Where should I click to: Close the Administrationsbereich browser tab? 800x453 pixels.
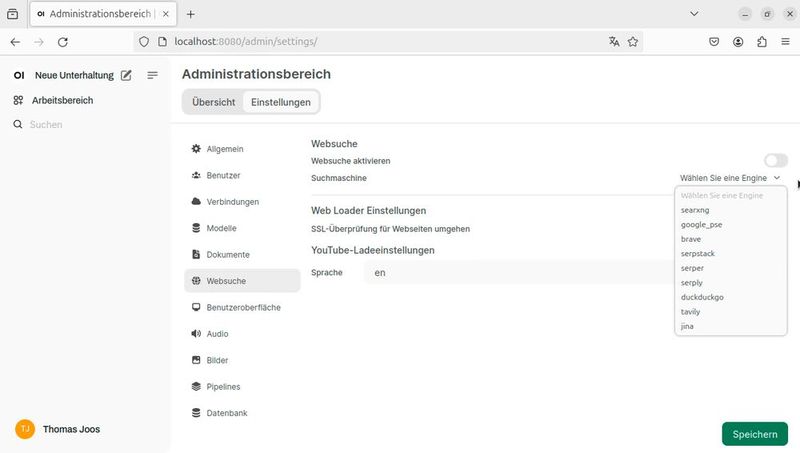[x=165, y=14]
